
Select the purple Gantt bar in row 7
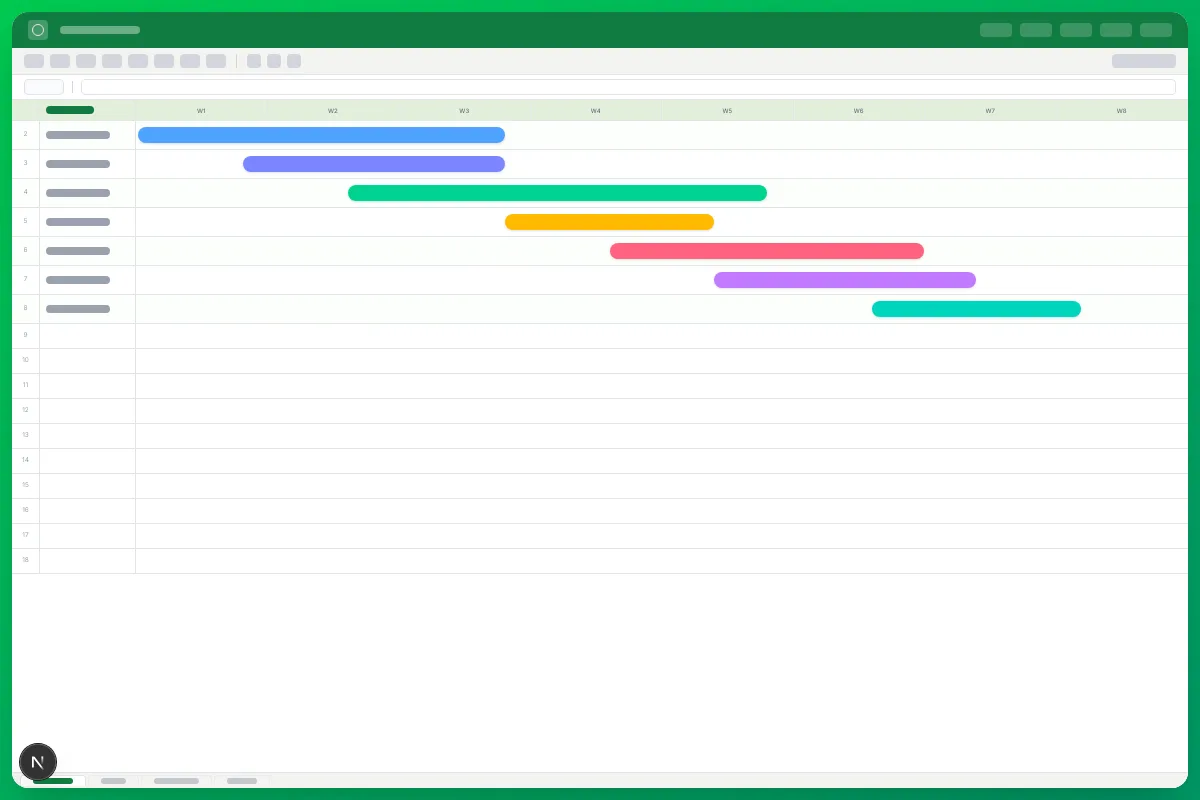[x=845, y=280]
